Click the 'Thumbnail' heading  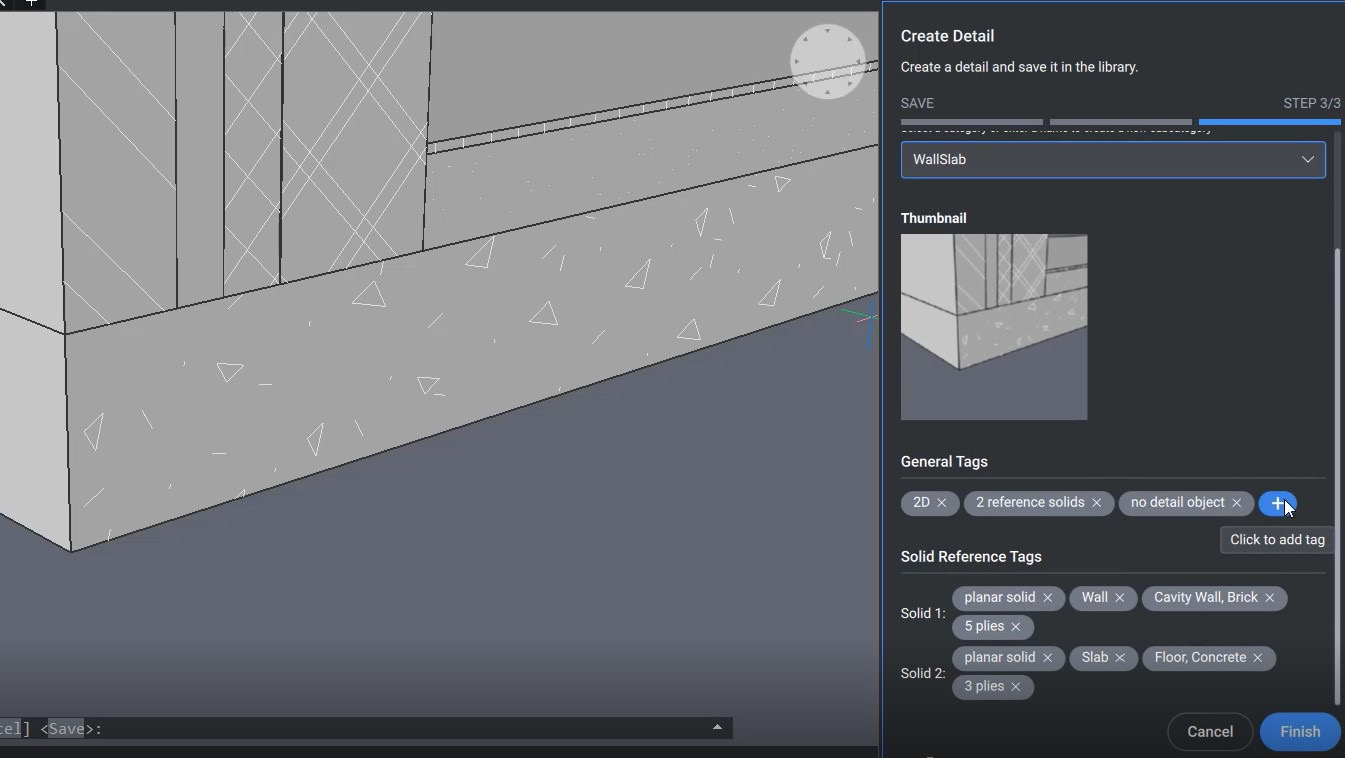point(934,218)
